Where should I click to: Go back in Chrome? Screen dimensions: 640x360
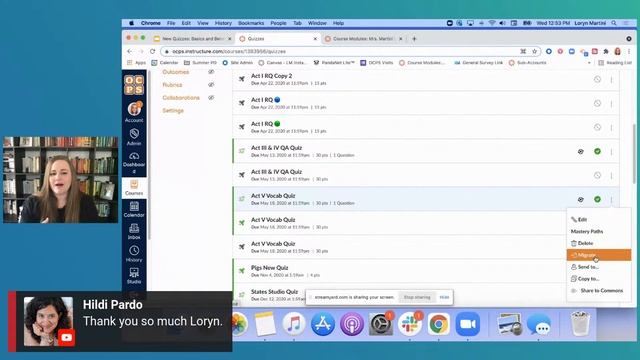pos(129,51)
